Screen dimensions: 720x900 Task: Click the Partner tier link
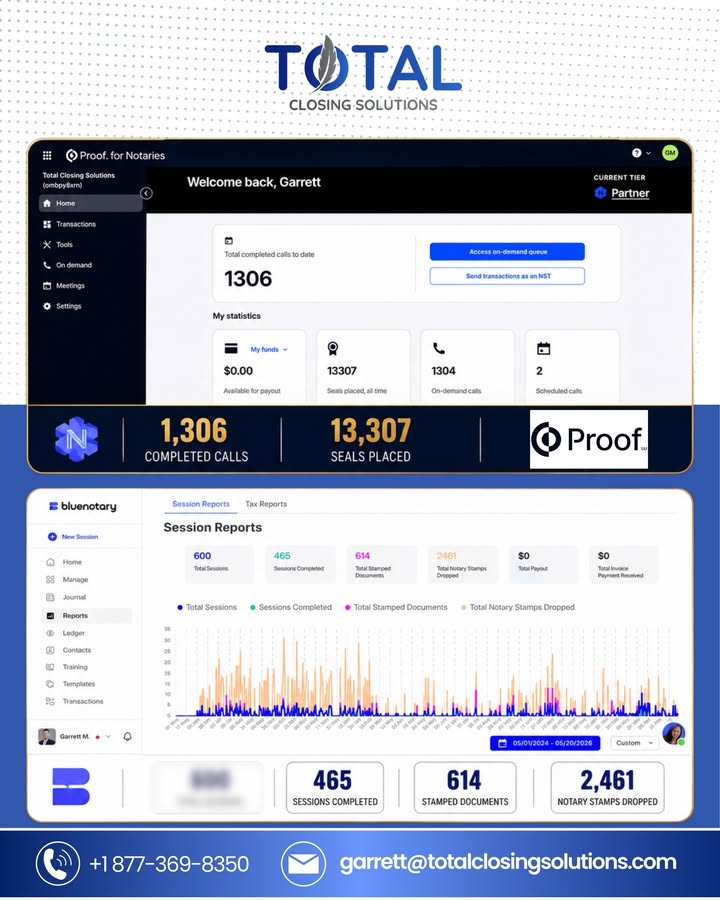(630, 193)
